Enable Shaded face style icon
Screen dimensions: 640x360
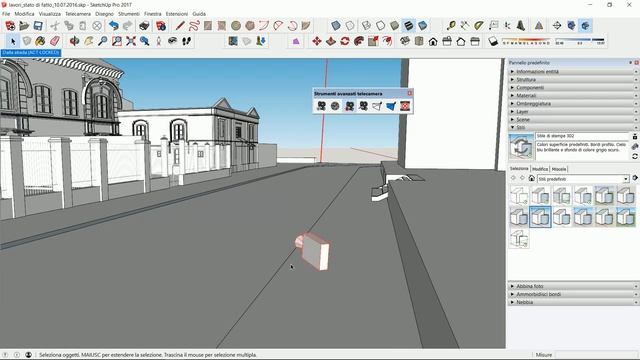point(394,26)
